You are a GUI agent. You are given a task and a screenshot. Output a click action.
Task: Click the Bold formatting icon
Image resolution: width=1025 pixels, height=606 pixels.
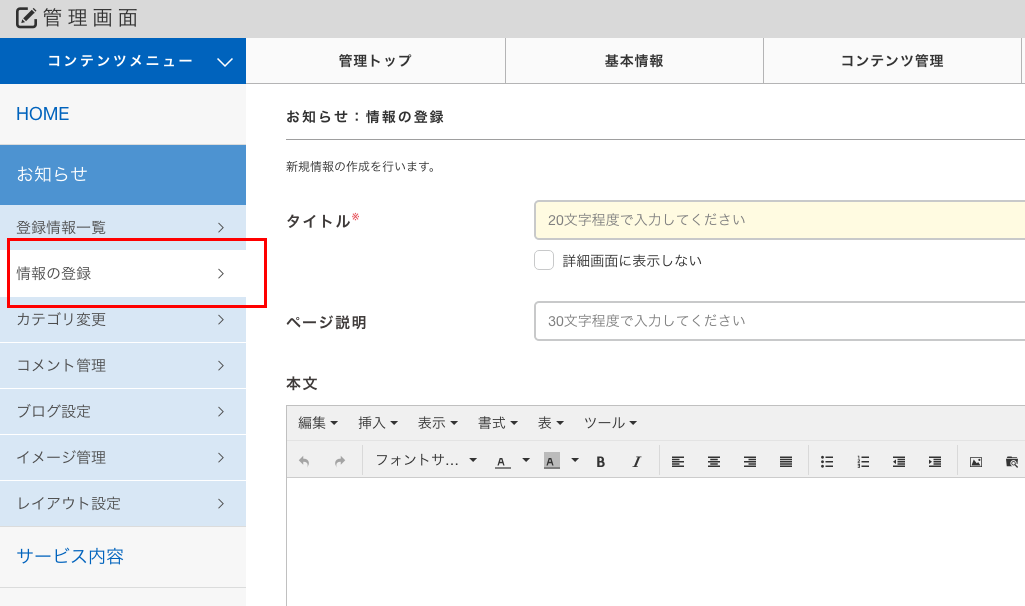(601, 461)
